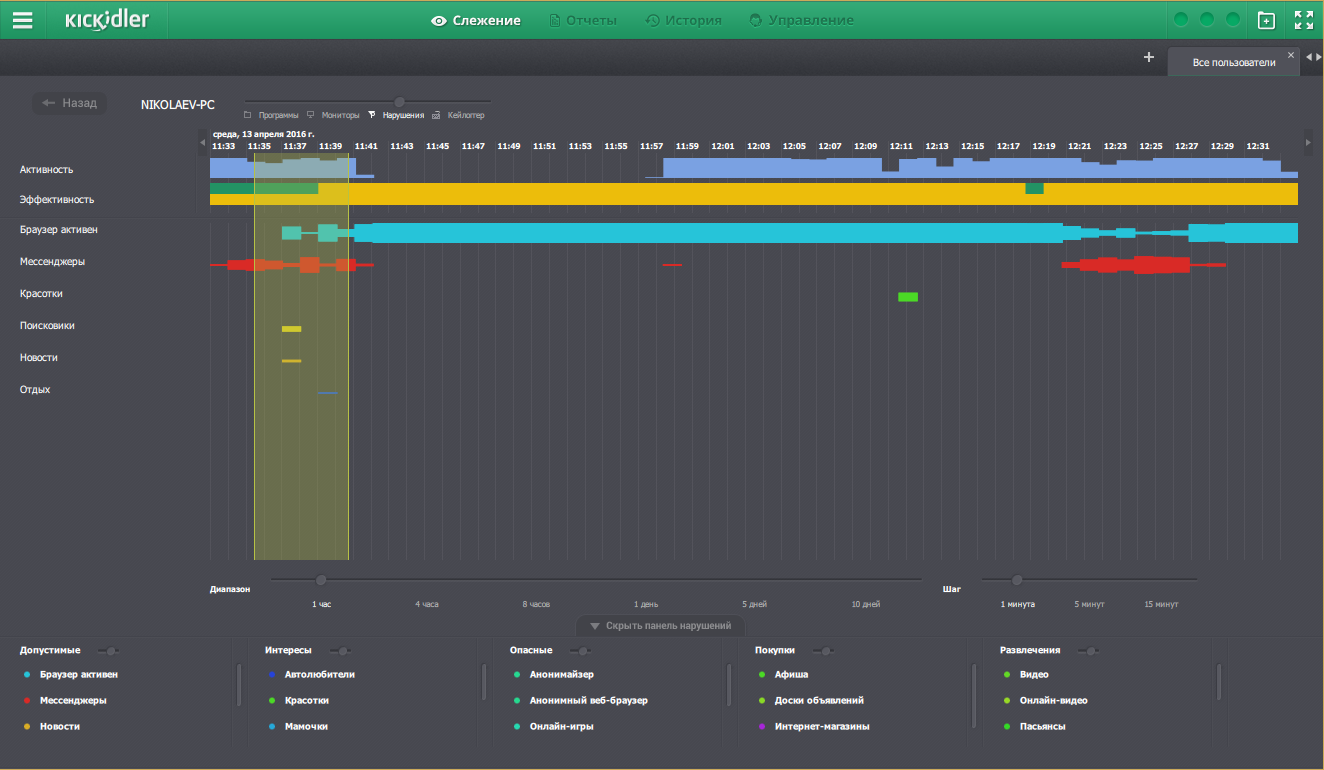Click the Kickidler logo
This screenshot has width=1324, height=770.
click(x=107, y=20)
